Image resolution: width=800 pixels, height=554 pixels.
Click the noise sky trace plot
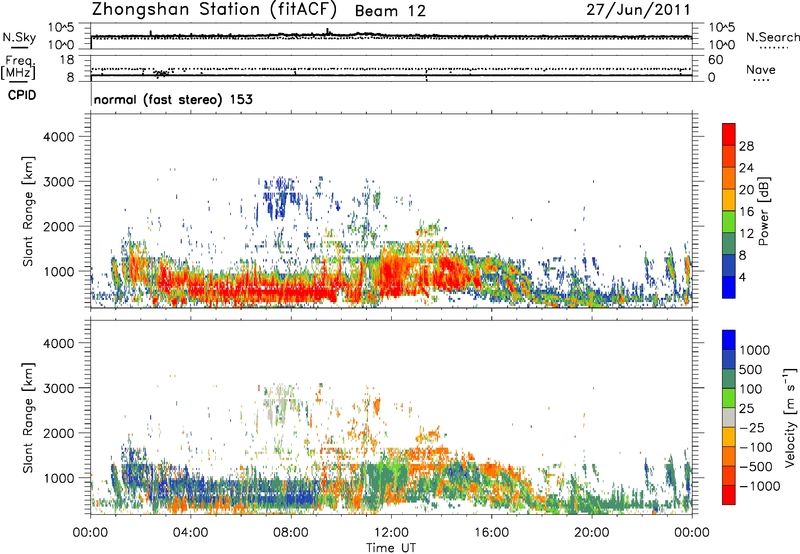391,36
